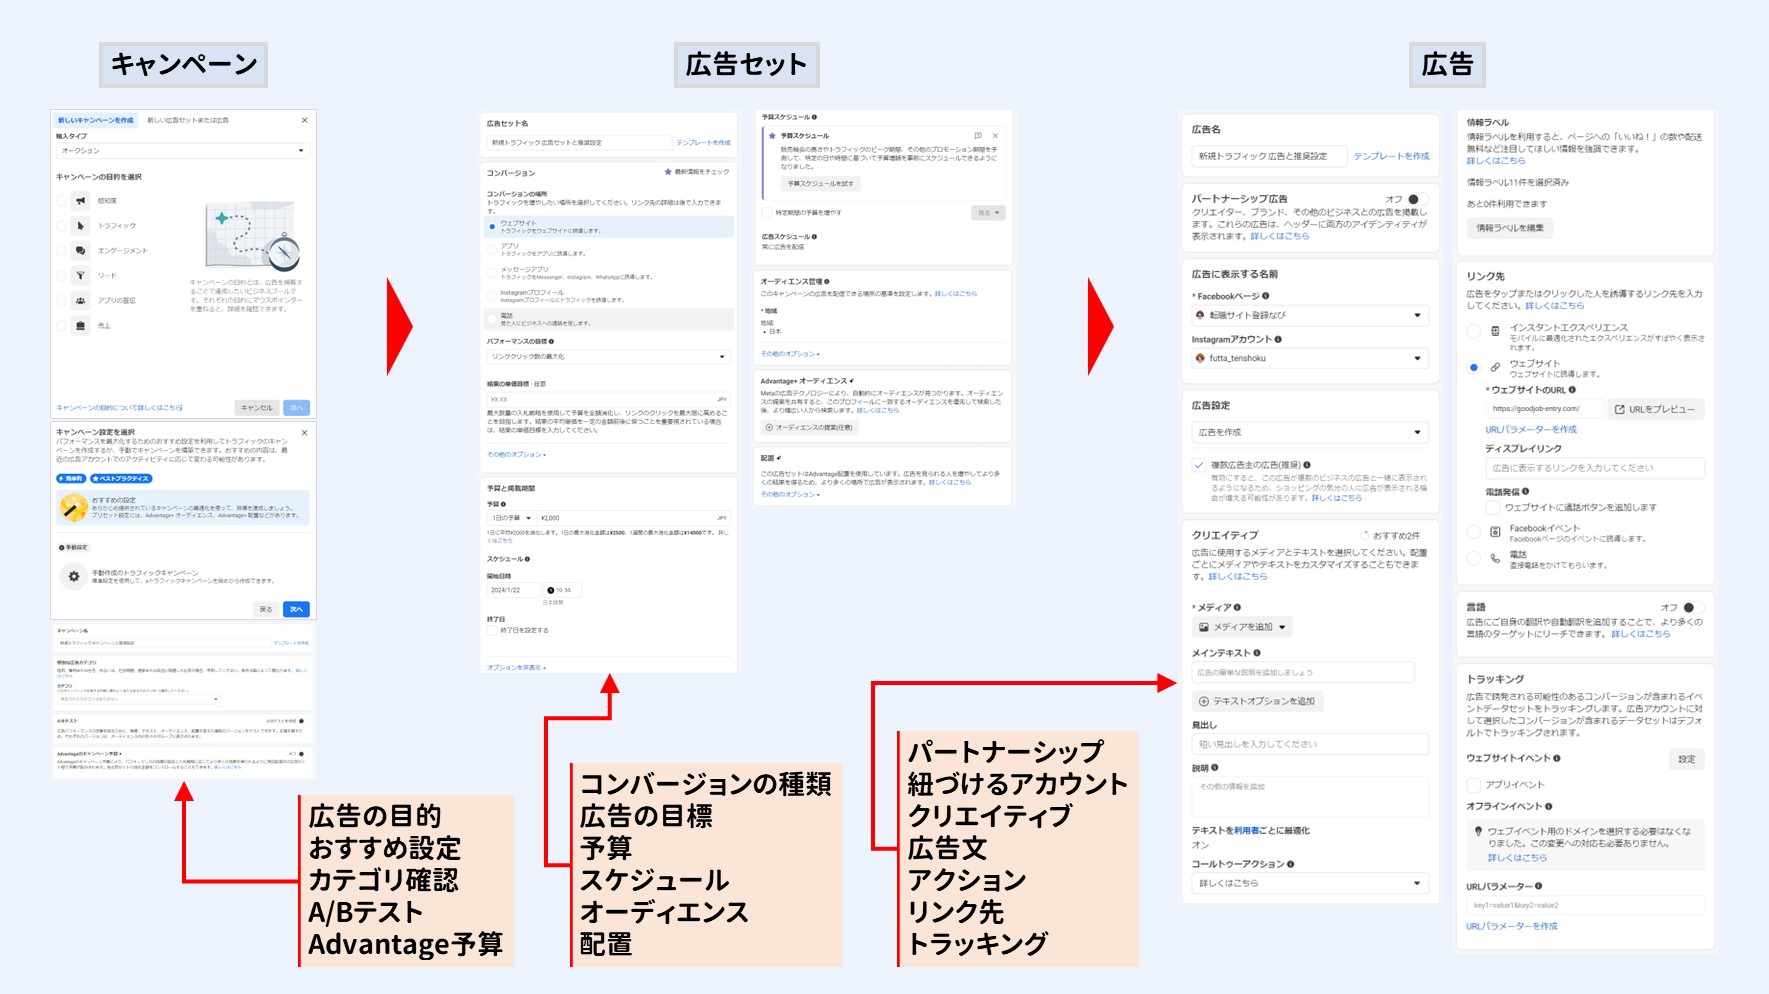Open the 購入タイプ オークション dropdown

click(182, 151)
